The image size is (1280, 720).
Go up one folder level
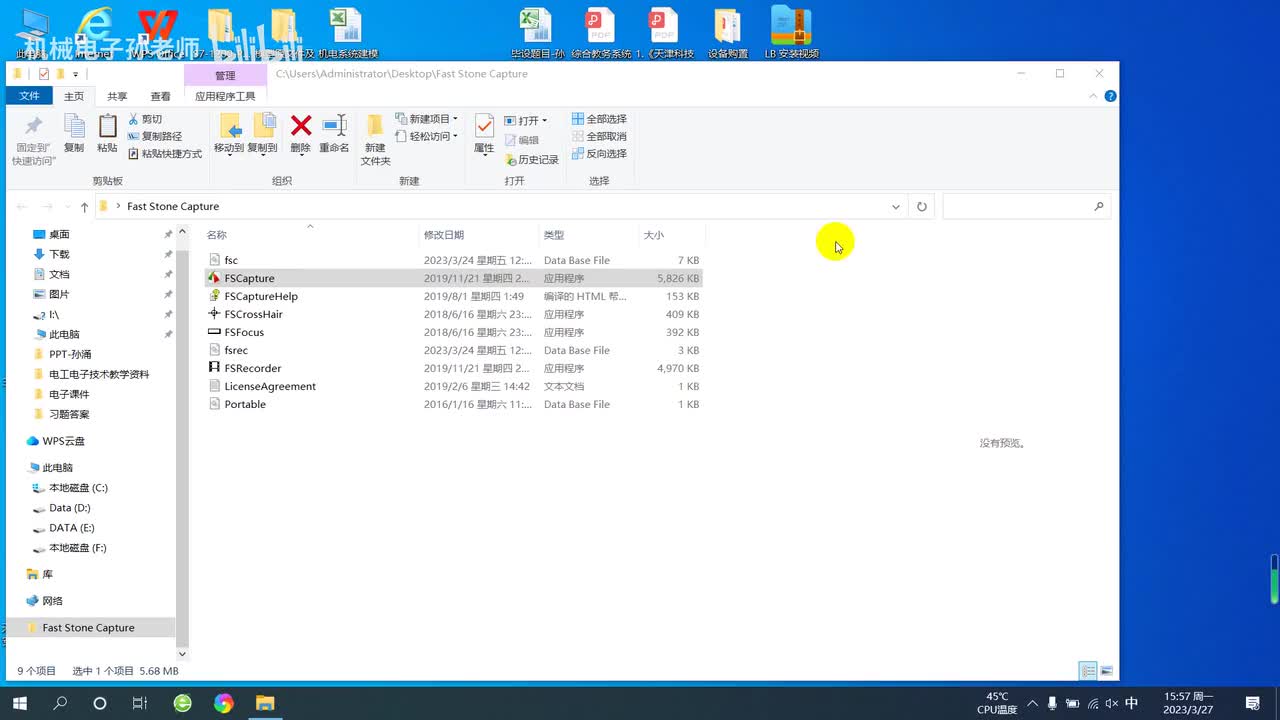click(84, 207)
